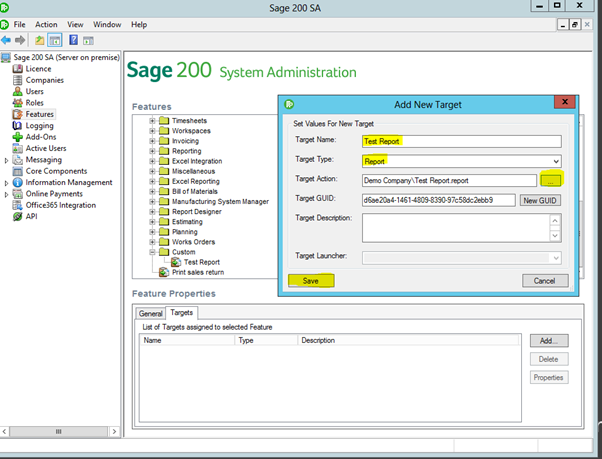Viewport: 602px width, 459px height.
Task: Open the View menu
Action: point(75,25)
